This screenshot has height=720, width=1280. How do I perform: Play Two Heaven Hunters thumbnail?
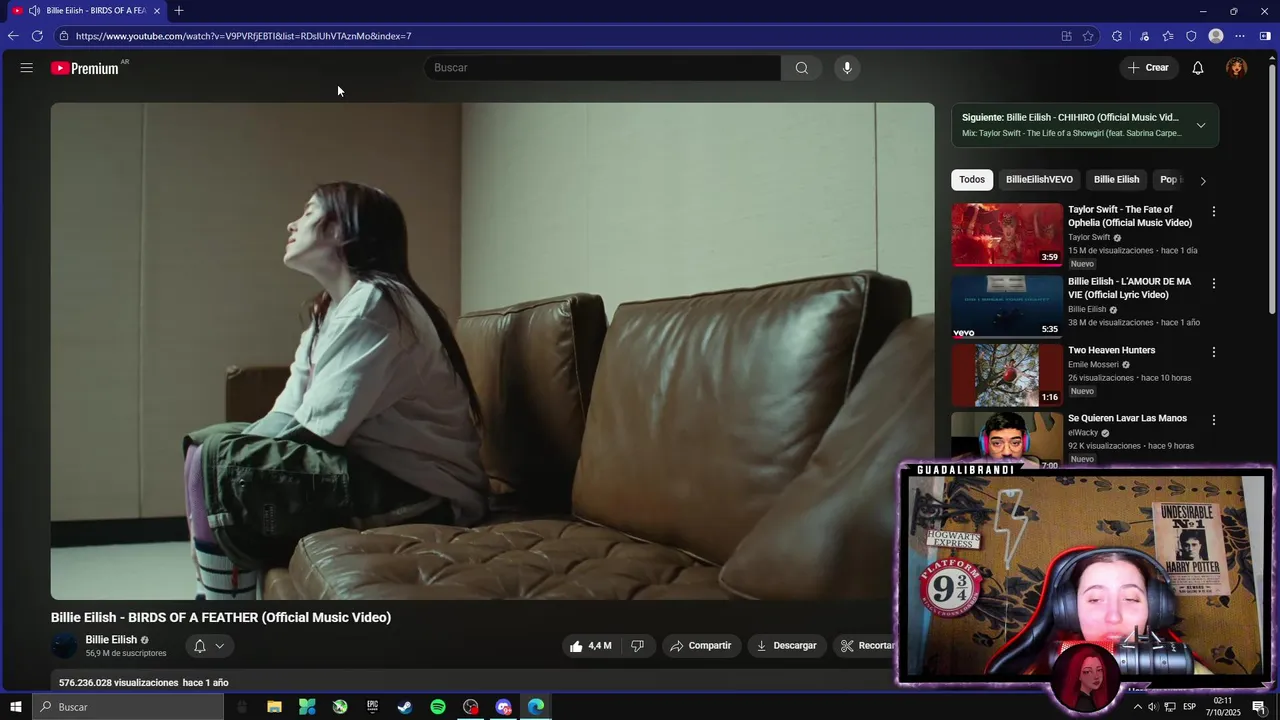click(1007, 375)
